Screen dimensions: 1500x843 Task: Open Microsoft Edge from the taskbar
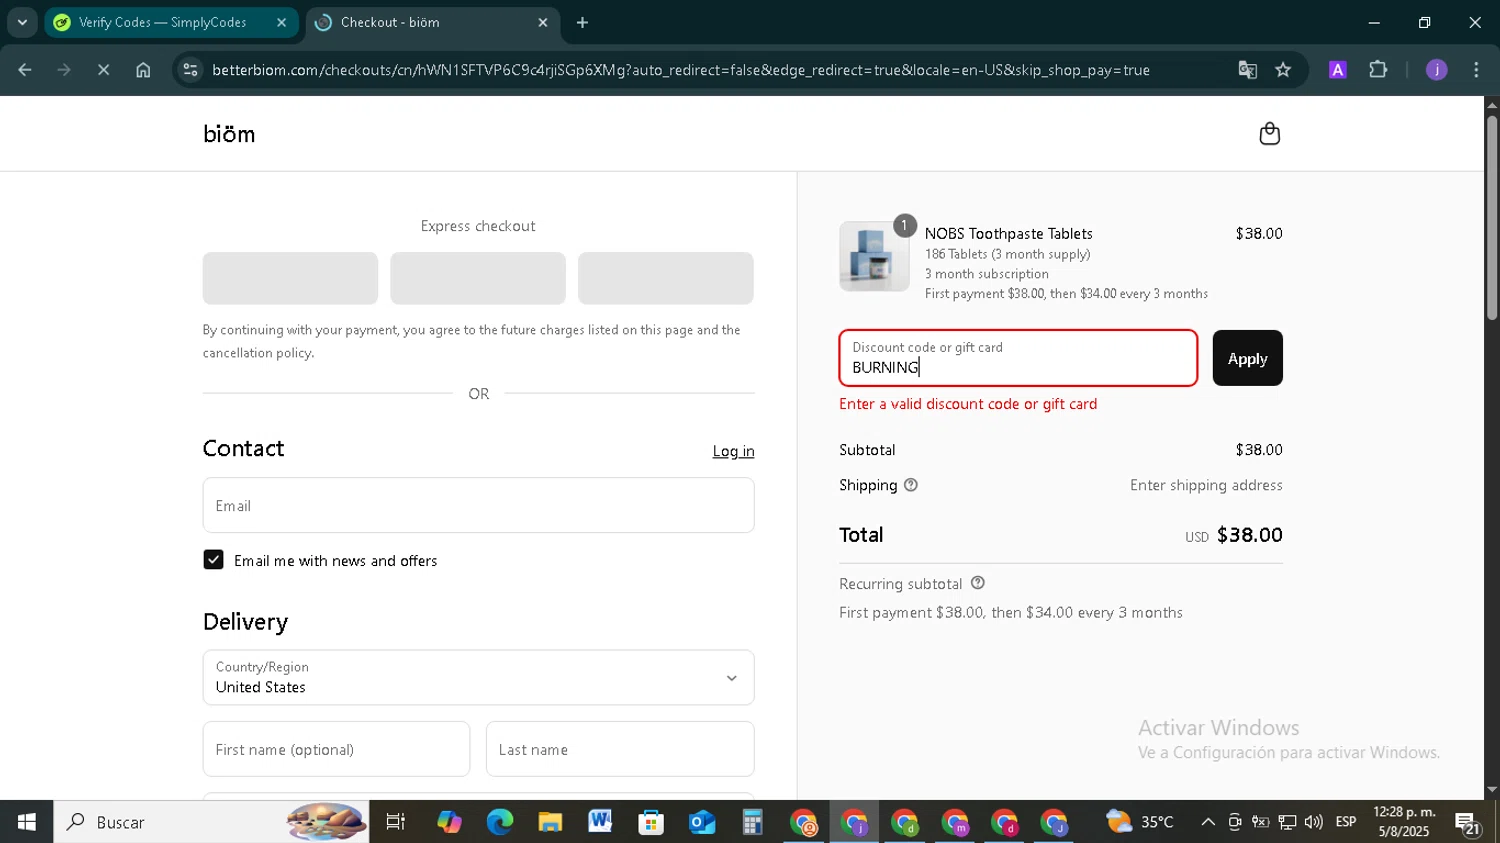499,822
